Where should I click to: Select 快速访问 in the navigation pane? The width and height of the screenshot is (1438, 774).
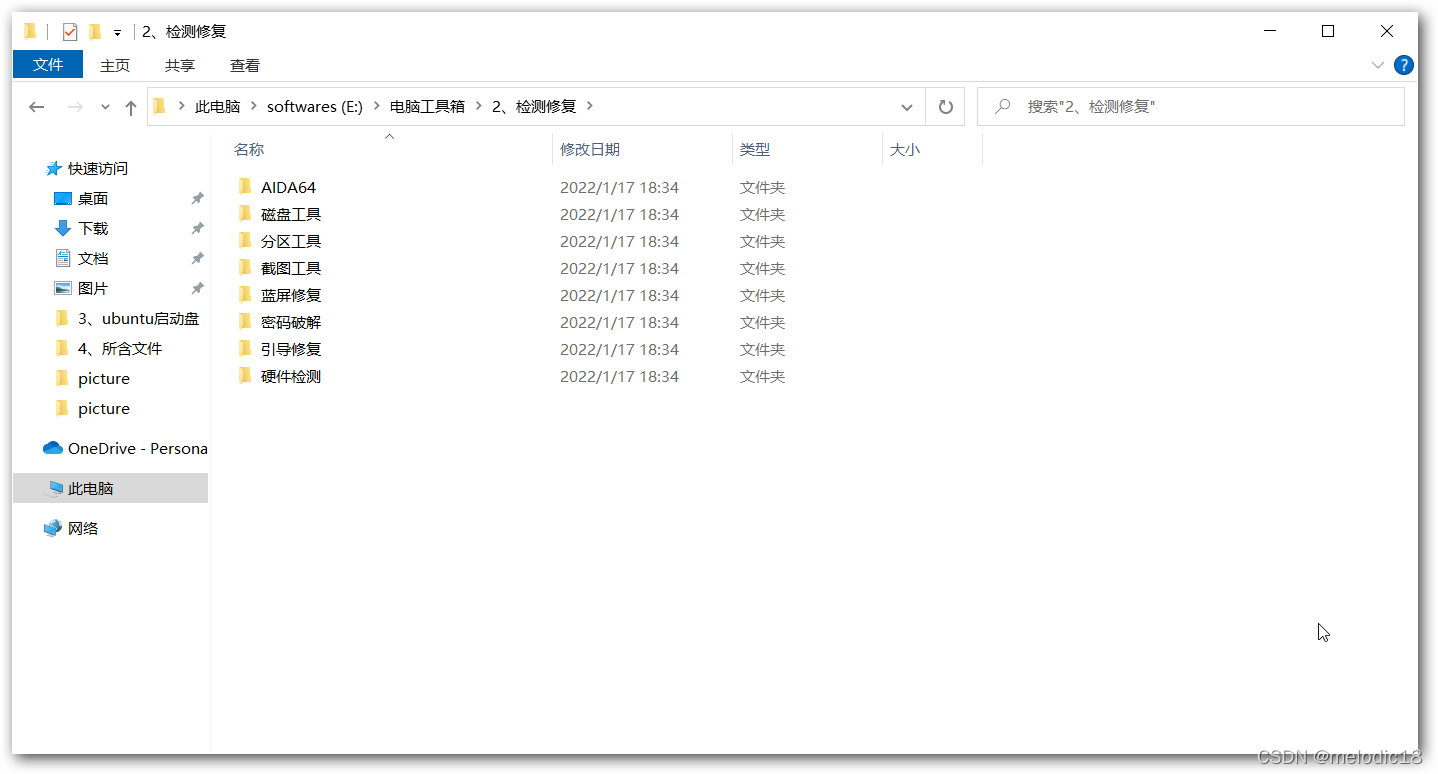pos(98,169)
